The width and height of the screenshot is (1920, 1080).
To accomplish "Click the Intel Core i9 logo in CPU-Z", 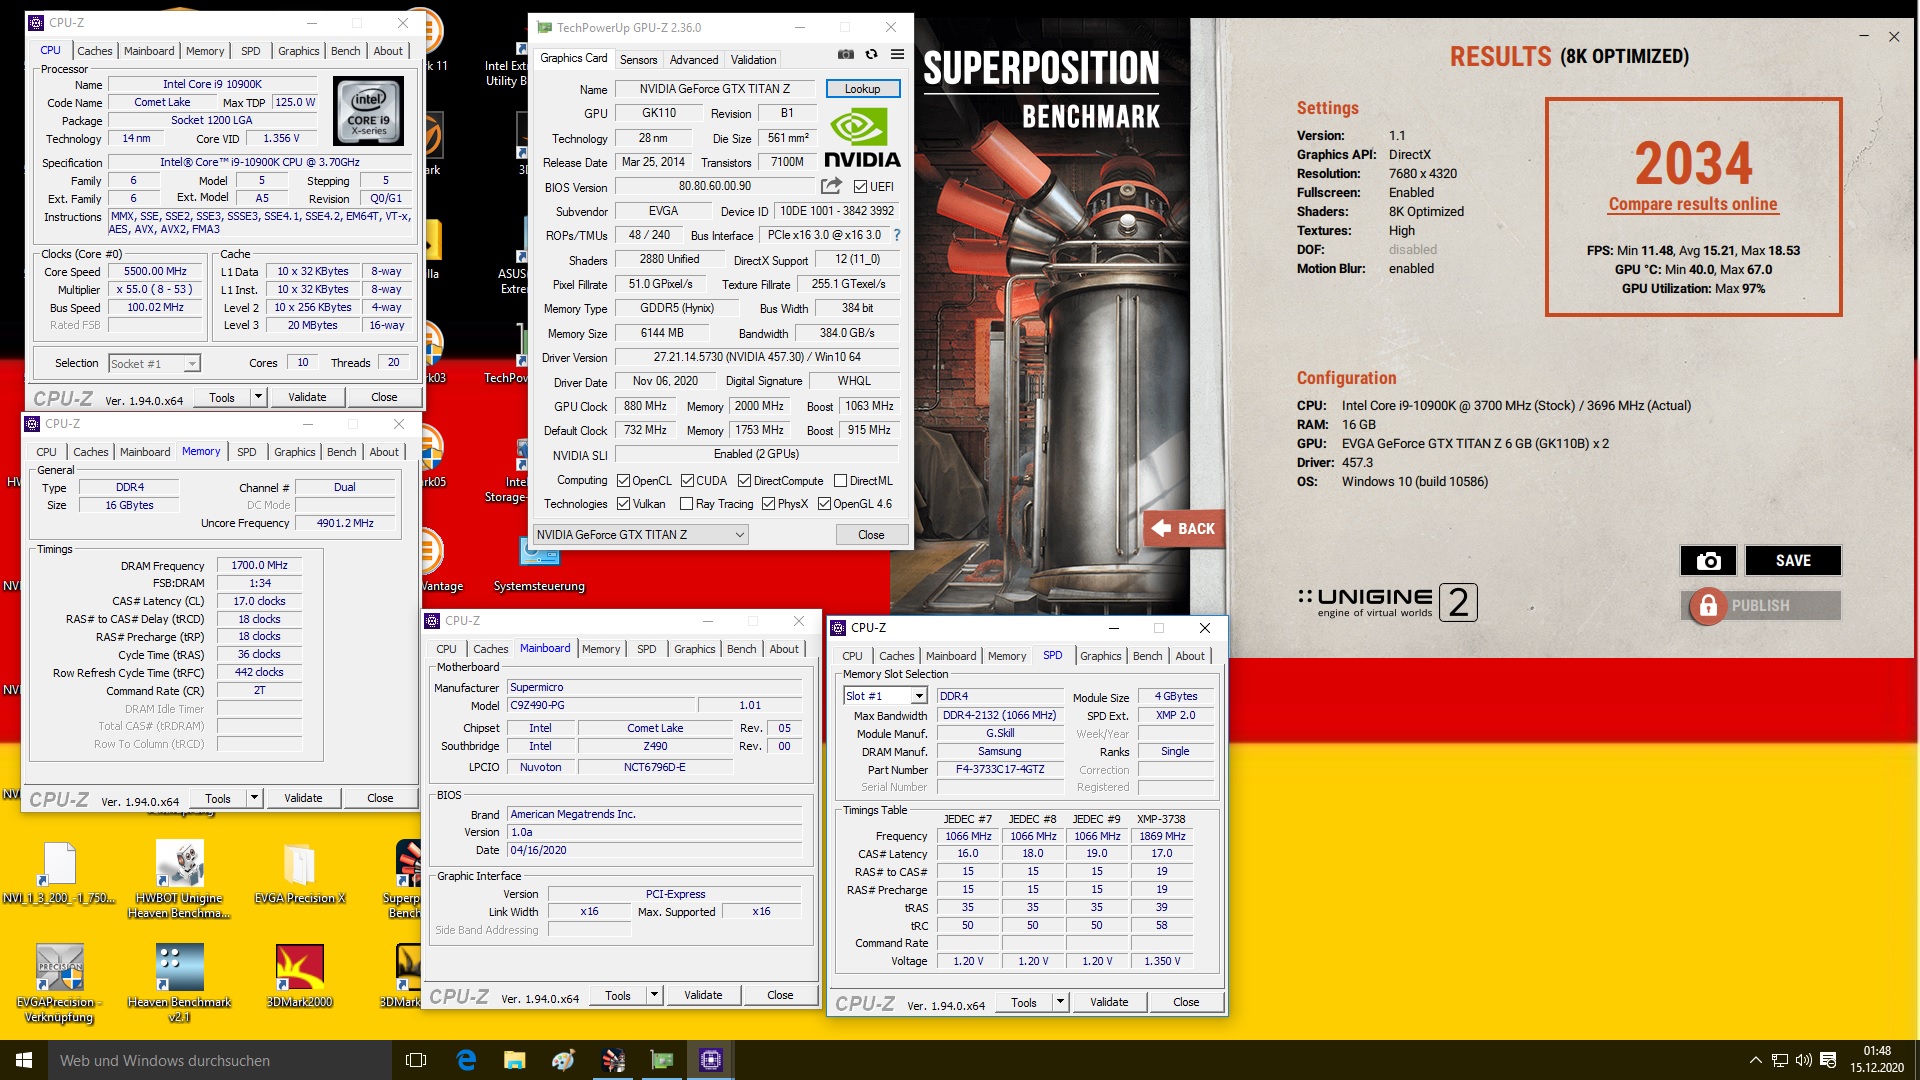I will coord(368,112).
